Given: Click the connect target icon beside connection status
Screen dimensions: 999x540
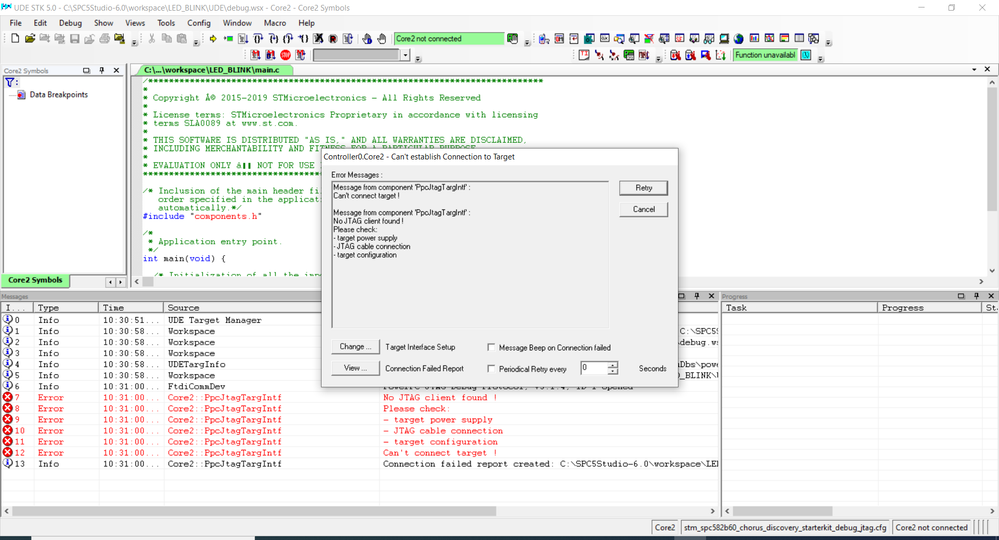Looking at the screenshot, I should 513,39.
